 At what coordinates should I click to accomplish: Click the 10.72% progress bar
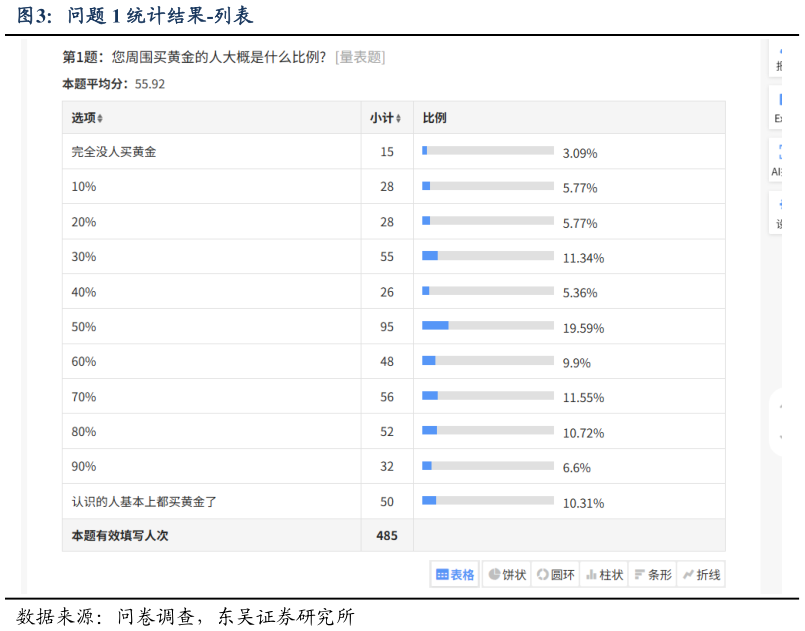488,430
